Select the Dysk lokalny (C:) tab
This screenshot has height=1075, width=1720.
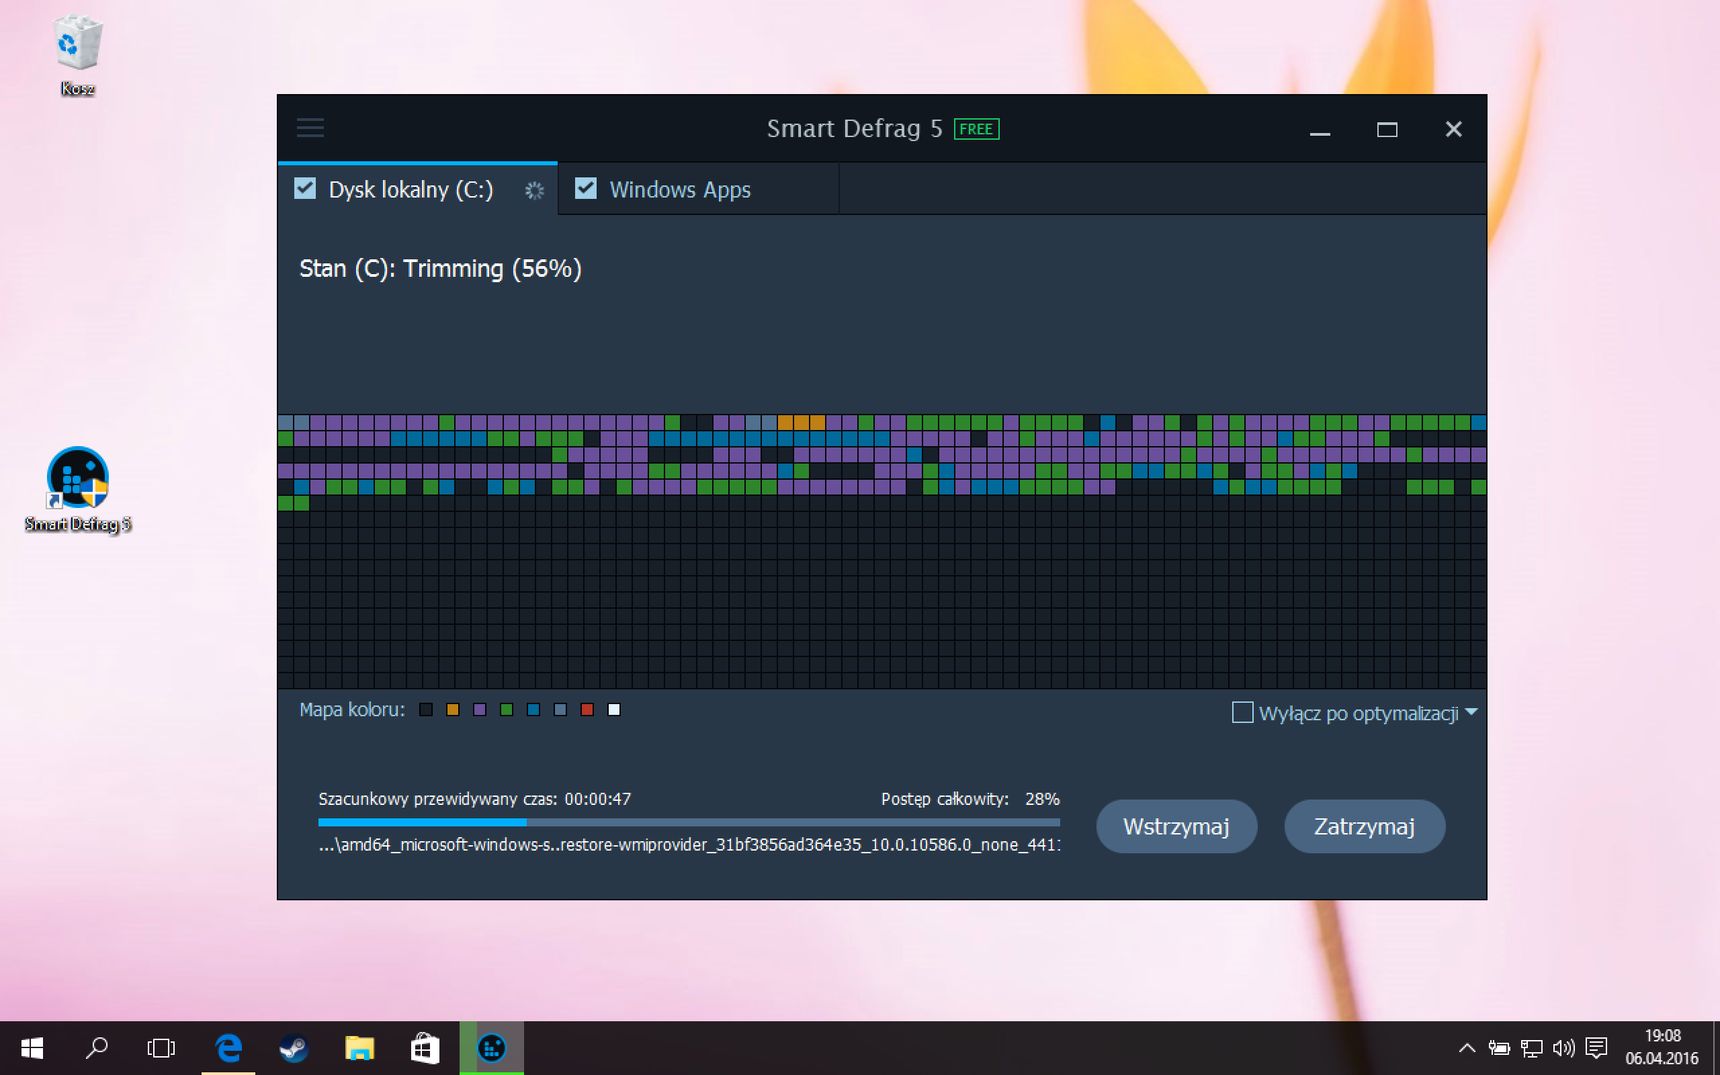(x=417, y=189)
